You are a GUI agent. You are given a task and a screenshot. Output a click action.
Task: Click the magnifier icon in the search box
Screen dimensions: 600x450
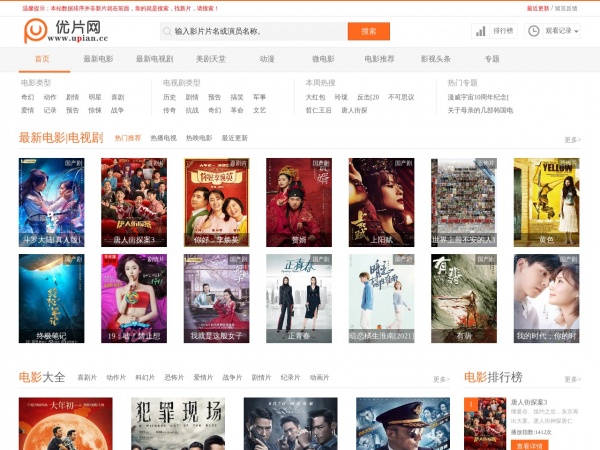167,31
